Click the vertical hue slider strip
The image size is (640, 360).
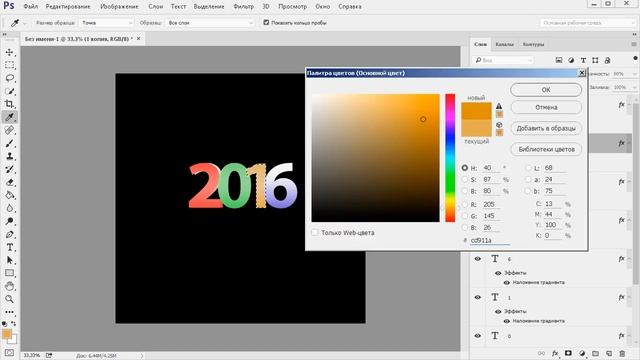click(x=450, y=158)
